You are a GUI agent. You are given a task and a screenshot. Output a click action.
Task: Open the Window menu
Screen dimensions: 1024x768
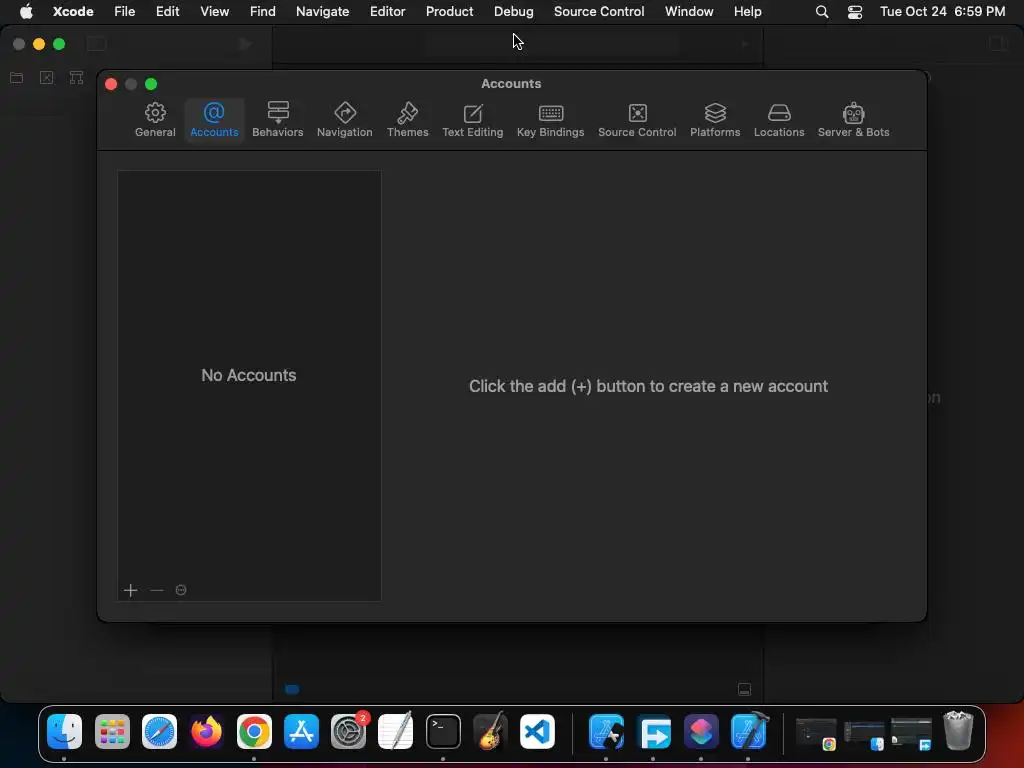[689, 11]
